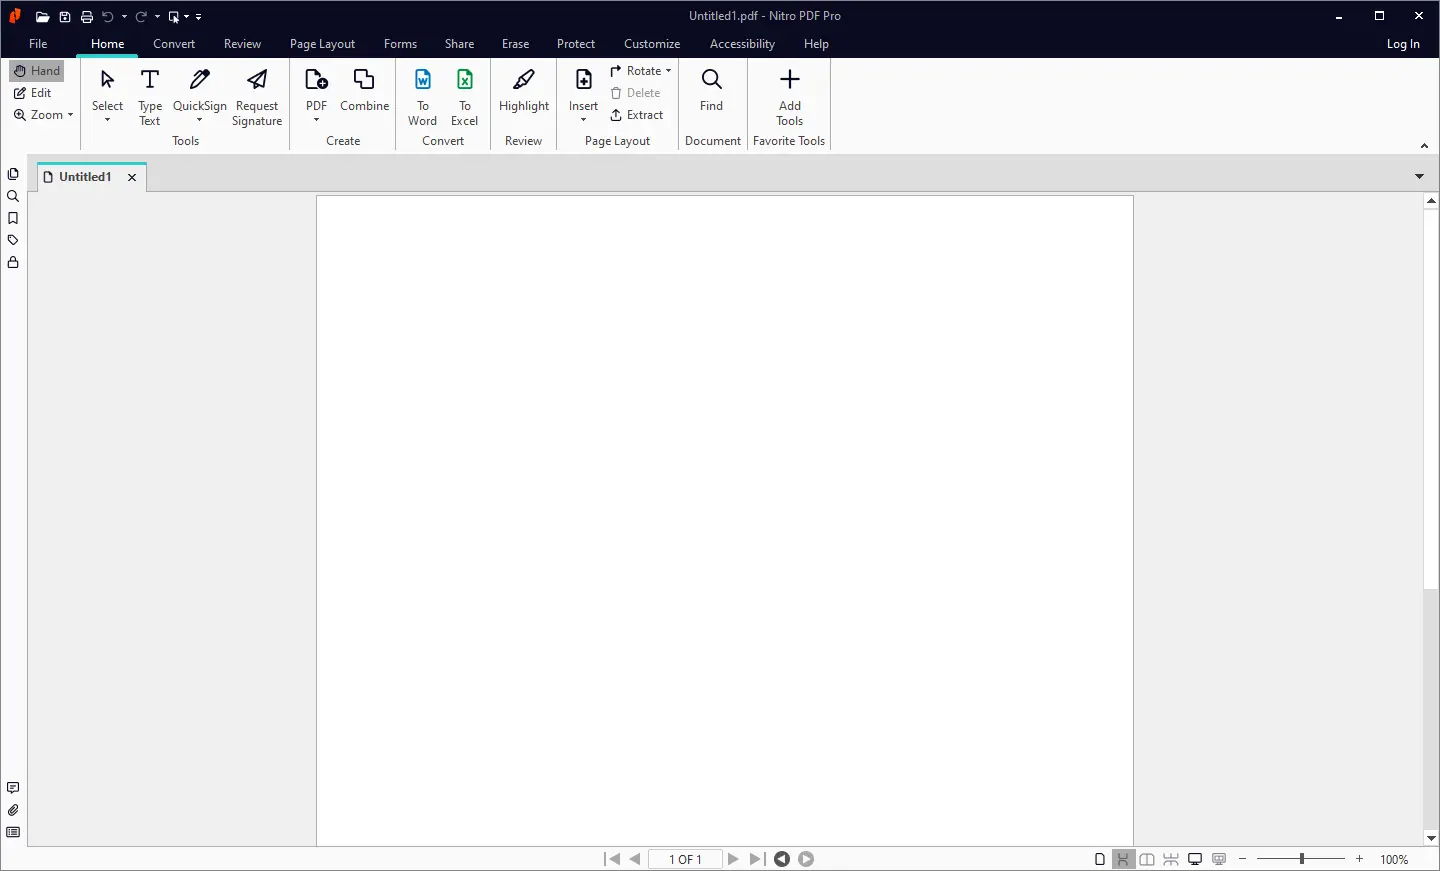The width and height of the screenshot is (1440, 871).
Task: Open the Combine files tool
Action: pyautogui.click(x=364, y=91)
